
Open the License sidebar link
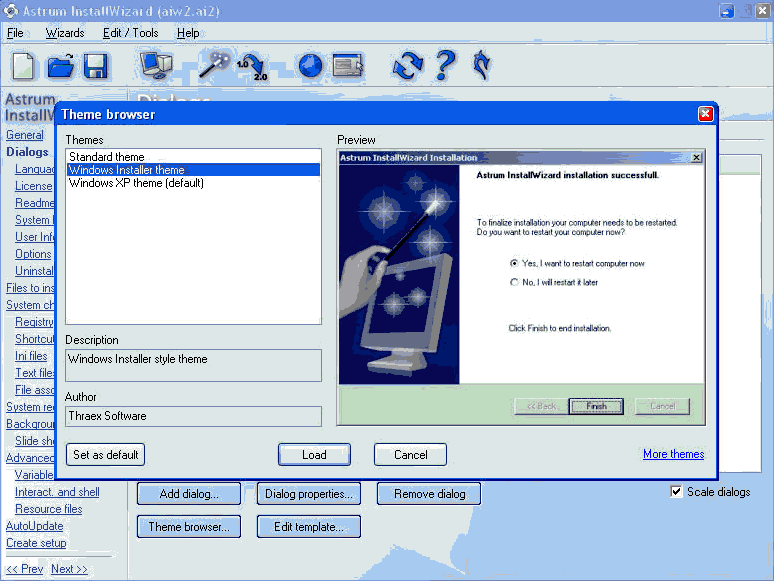34,186
